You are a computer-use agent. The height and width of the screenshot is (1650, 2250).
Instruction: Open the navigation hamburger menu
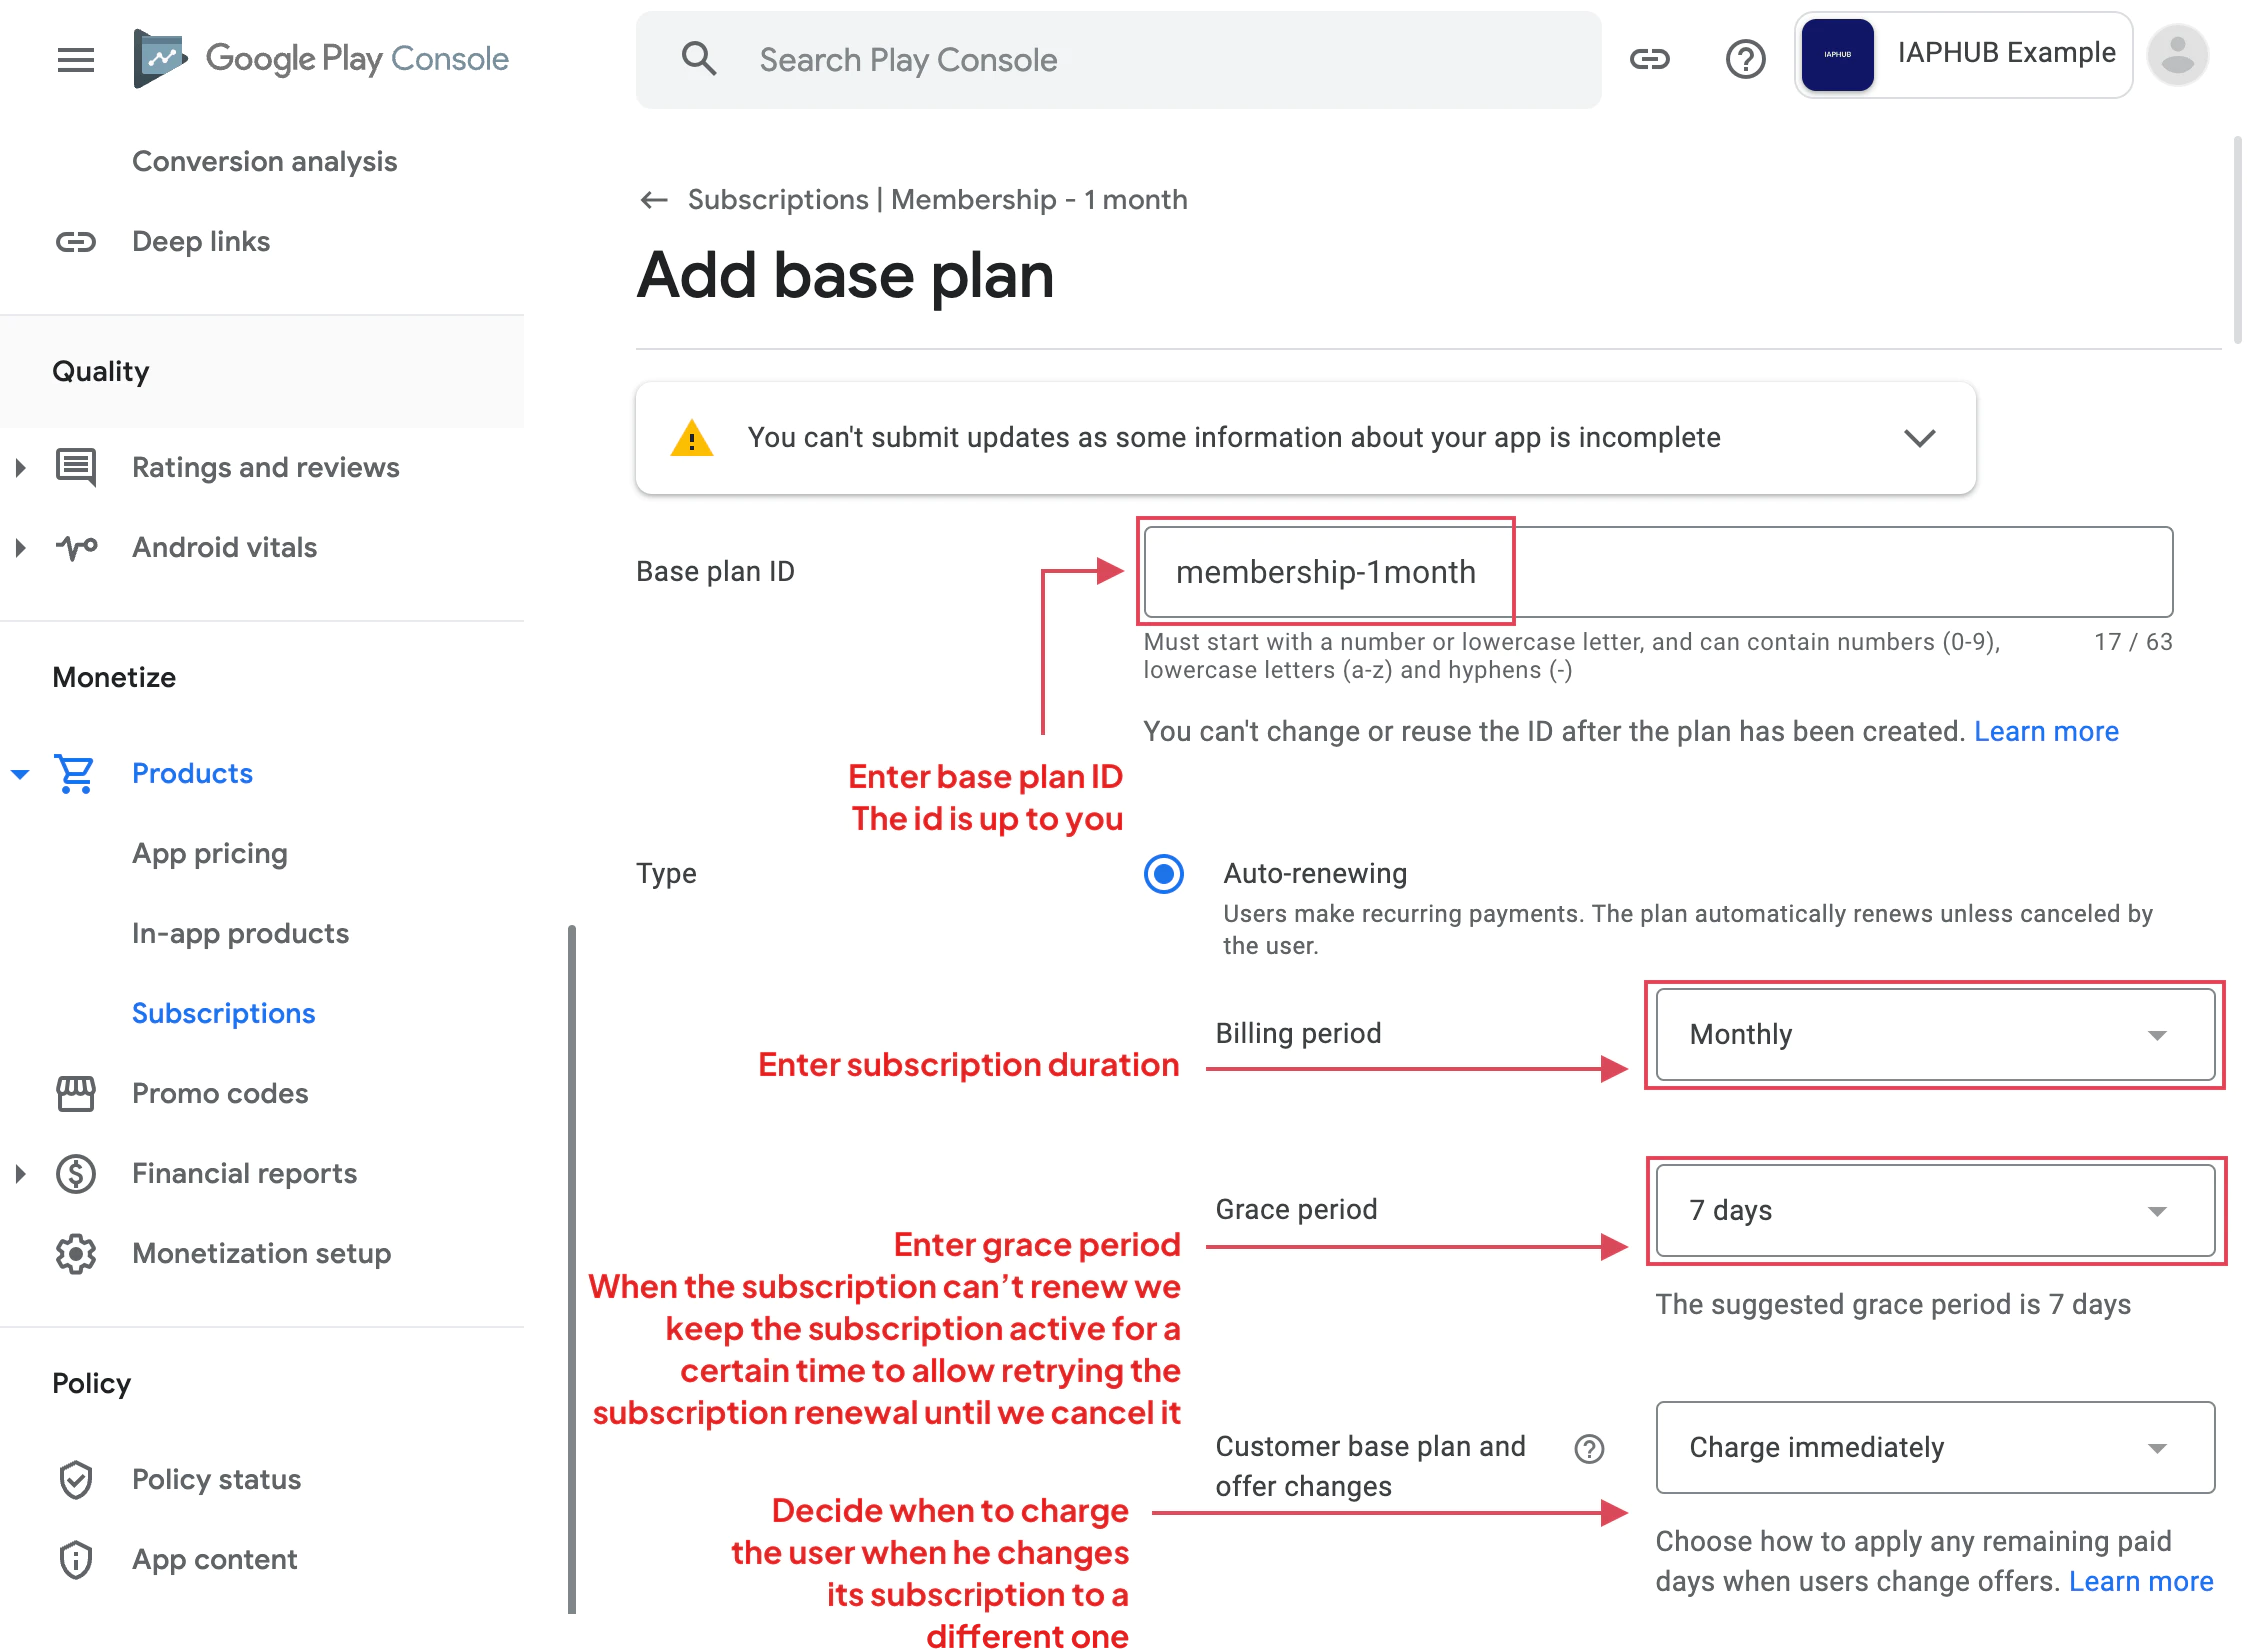coord(75,60)
